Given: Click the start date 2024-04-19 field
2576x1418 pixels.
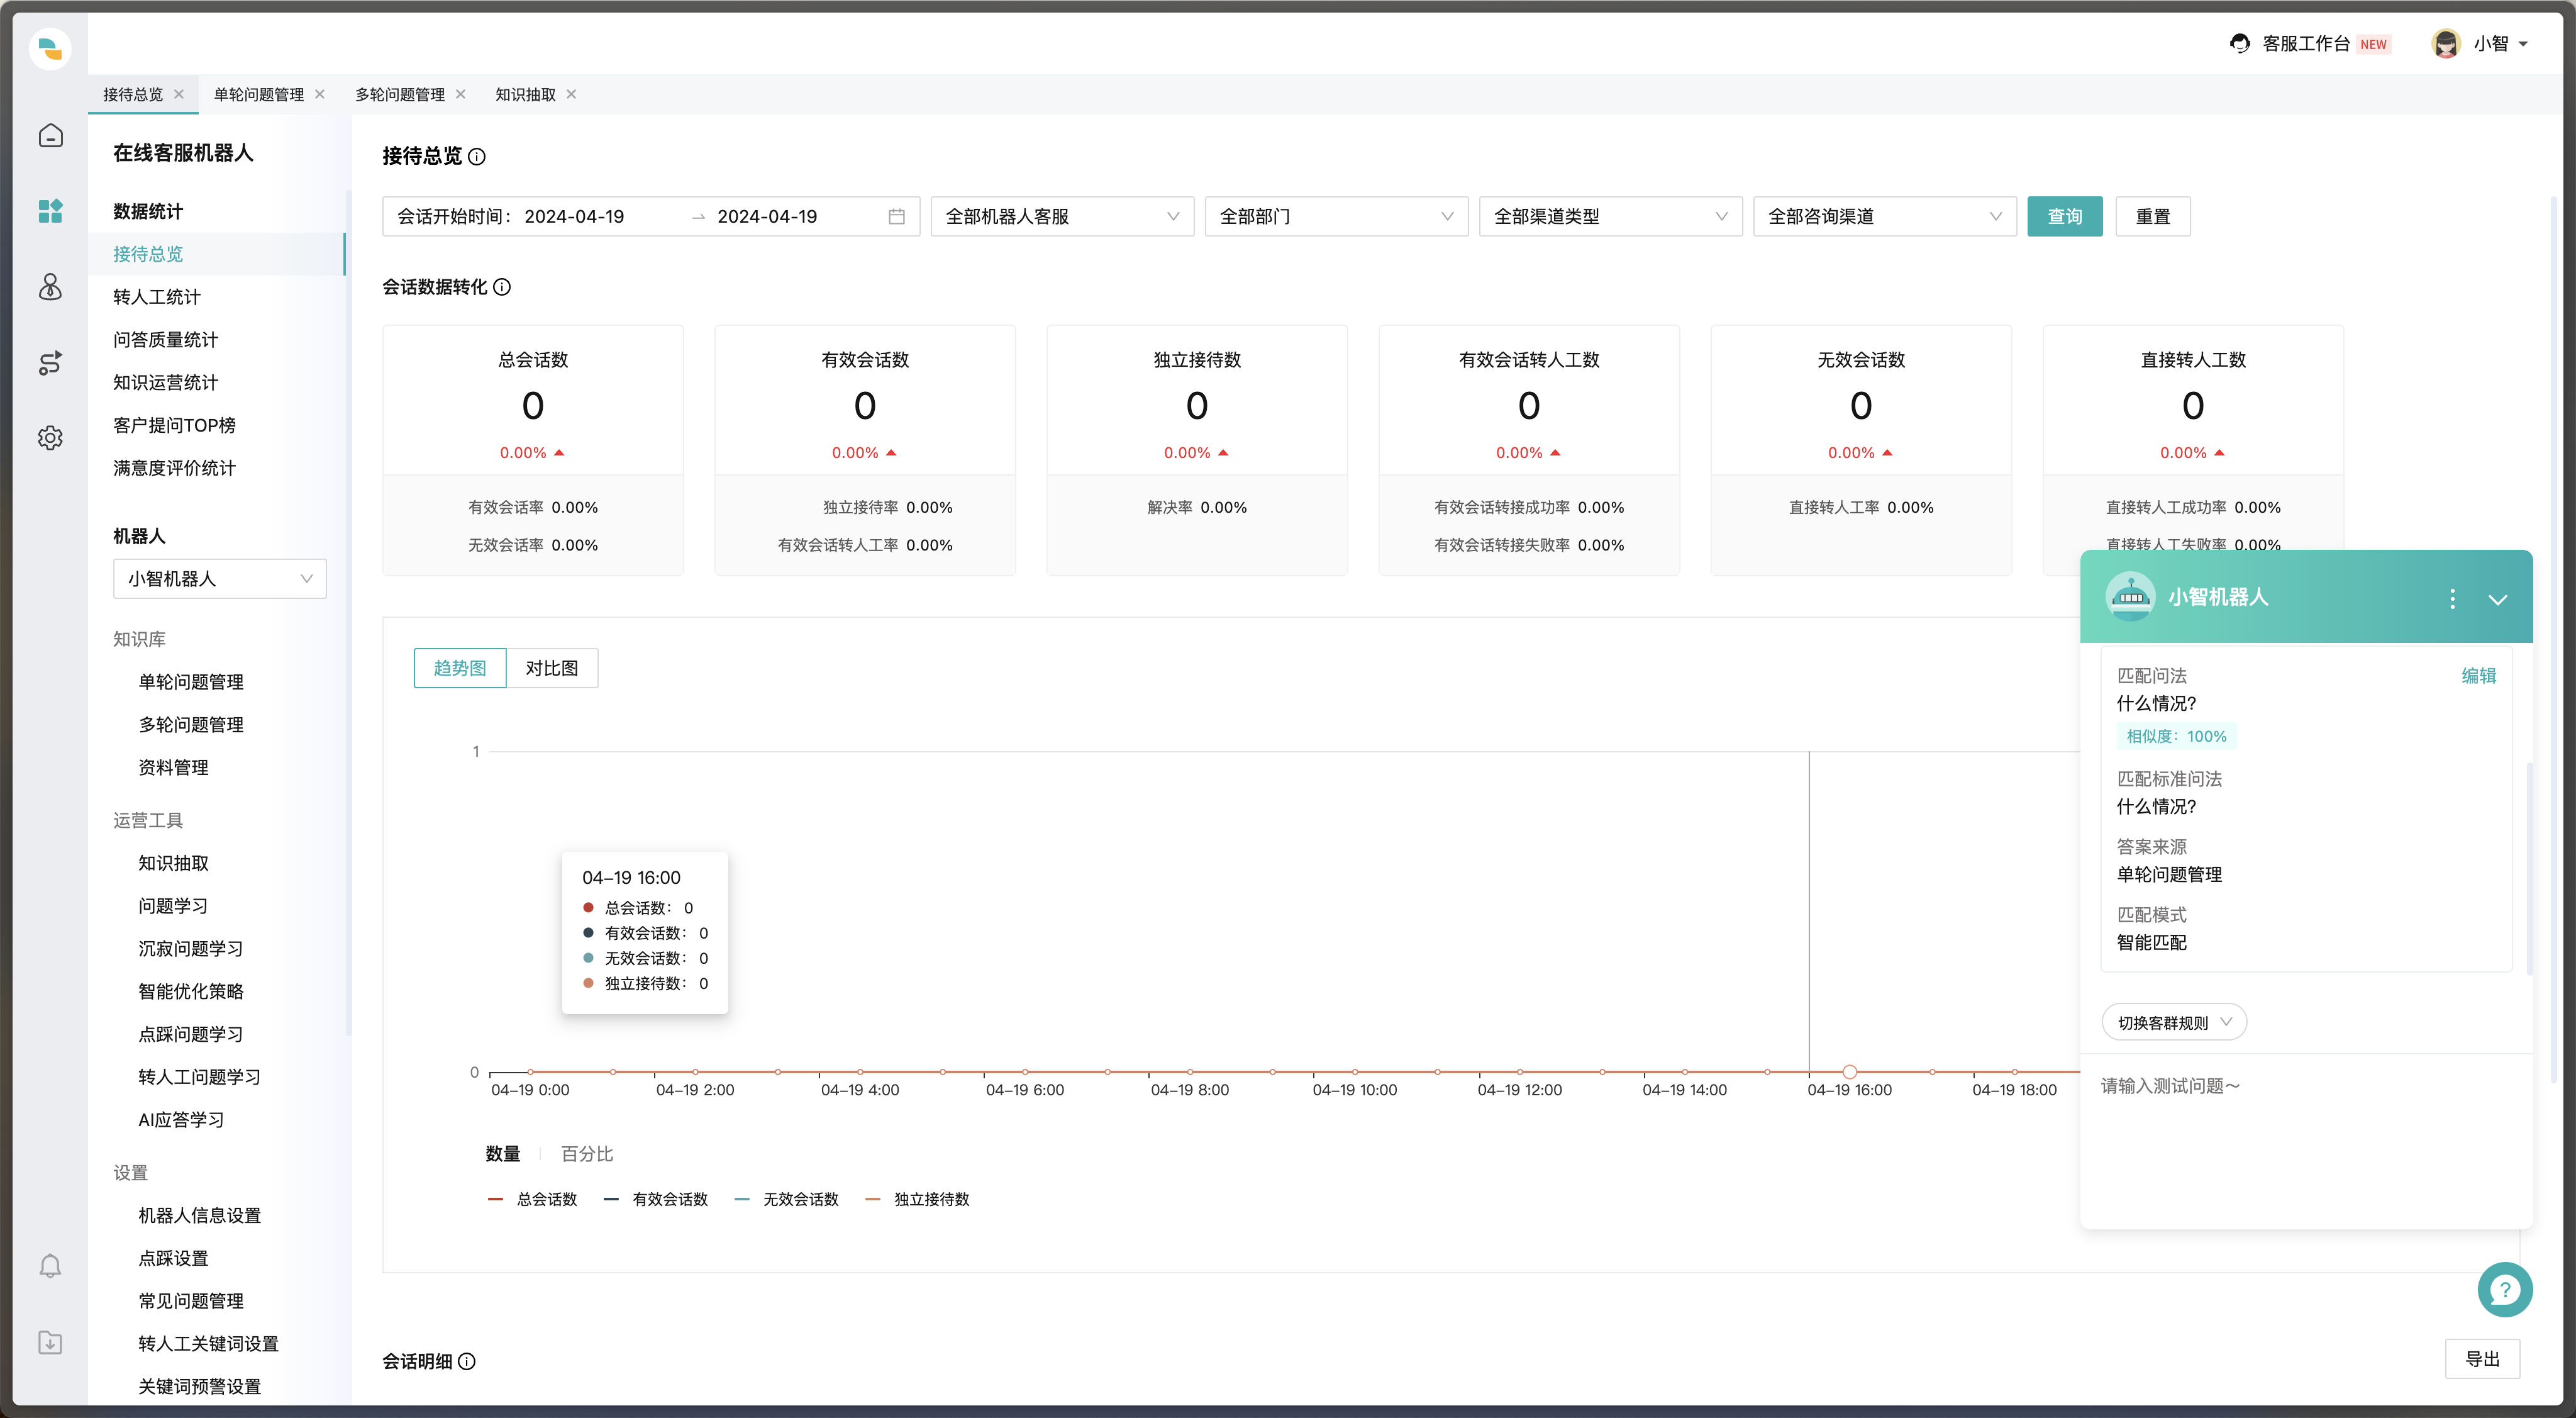Looking at the screenshot, I should click(x=574, y=216).
